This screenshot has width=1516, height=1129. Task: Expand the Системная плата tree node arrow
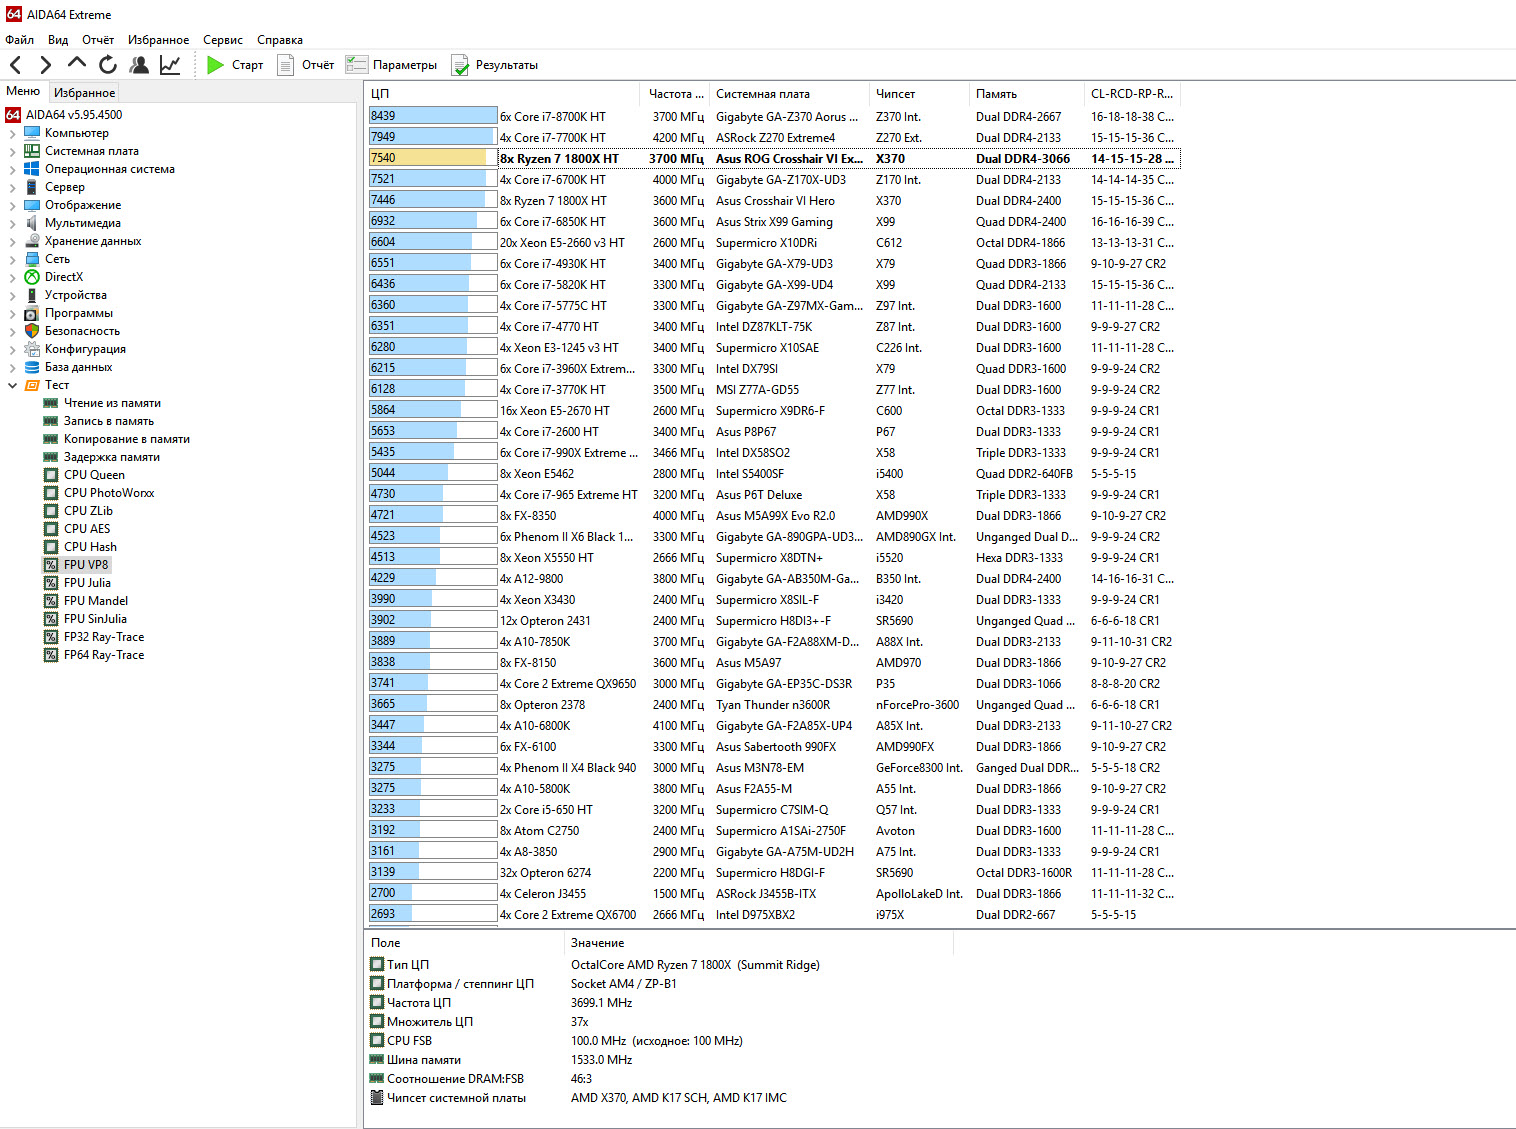(12, 151)
